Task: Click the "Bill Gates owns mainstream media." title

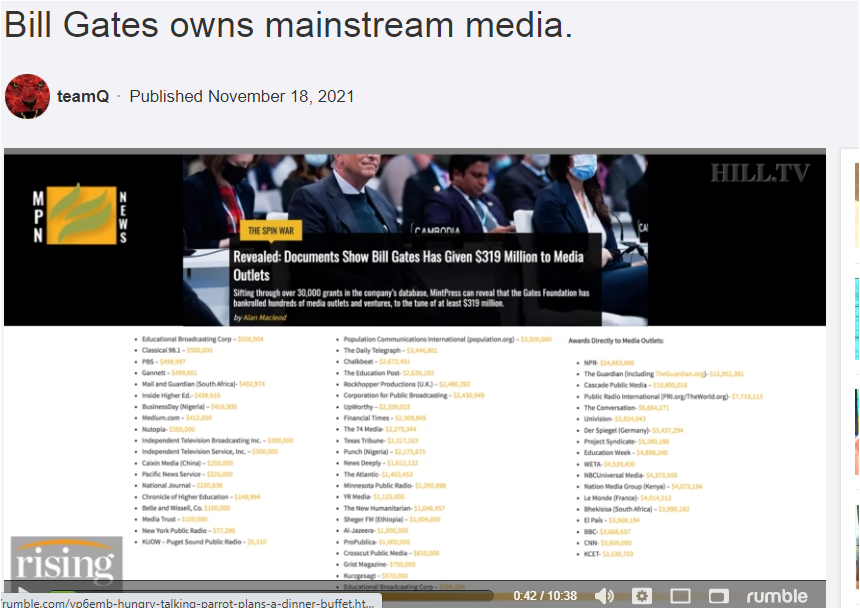Action: point(288,25)
